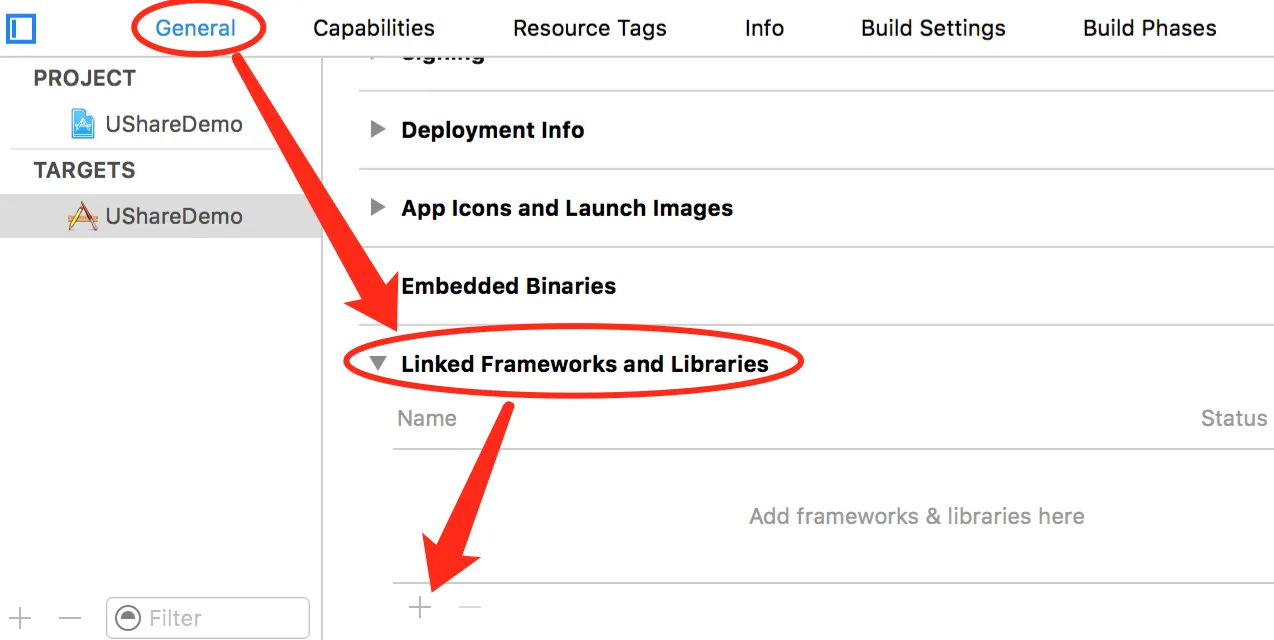Go to the Build Settings tab
This screenshot has width=1274, height=640.
coord(933,28)
